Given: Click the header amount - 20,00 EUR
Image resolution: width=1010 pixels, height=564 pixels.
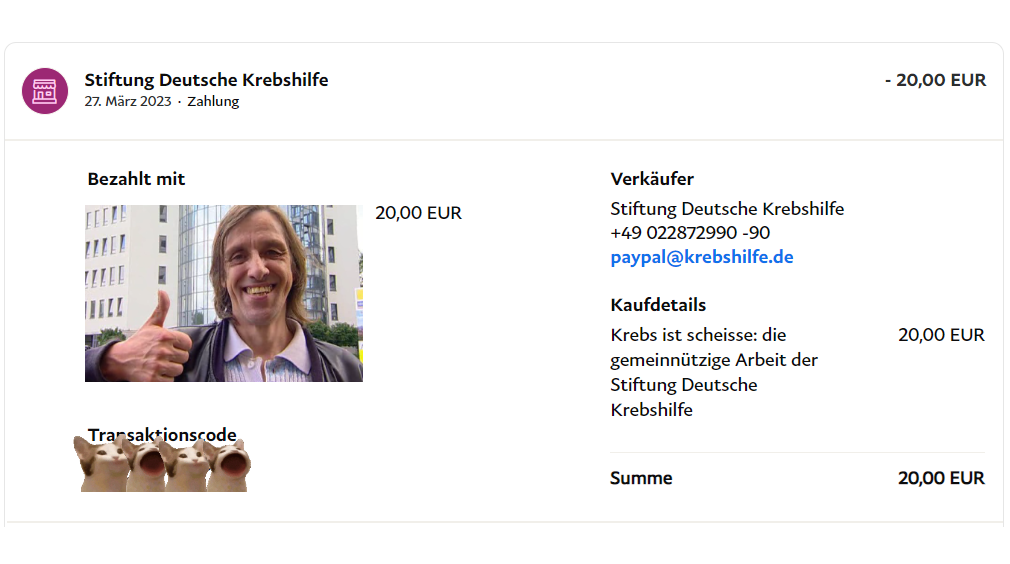Looking at the screenshot, I should pos(935,80).
